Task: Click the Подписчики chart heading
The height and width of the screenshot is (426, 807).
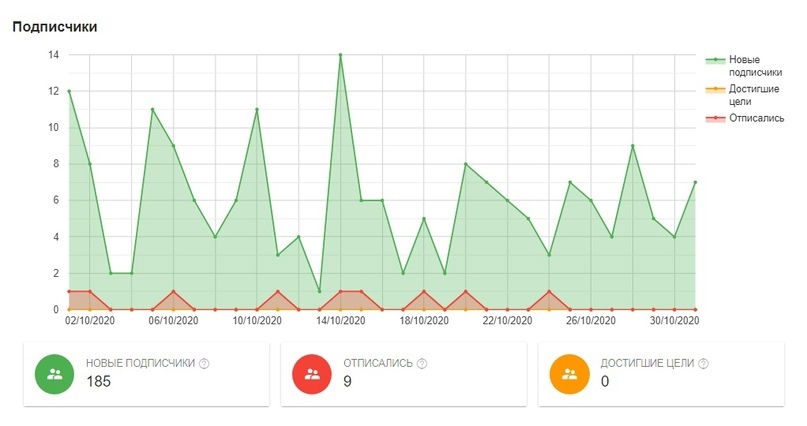Action: click(54, 26)
